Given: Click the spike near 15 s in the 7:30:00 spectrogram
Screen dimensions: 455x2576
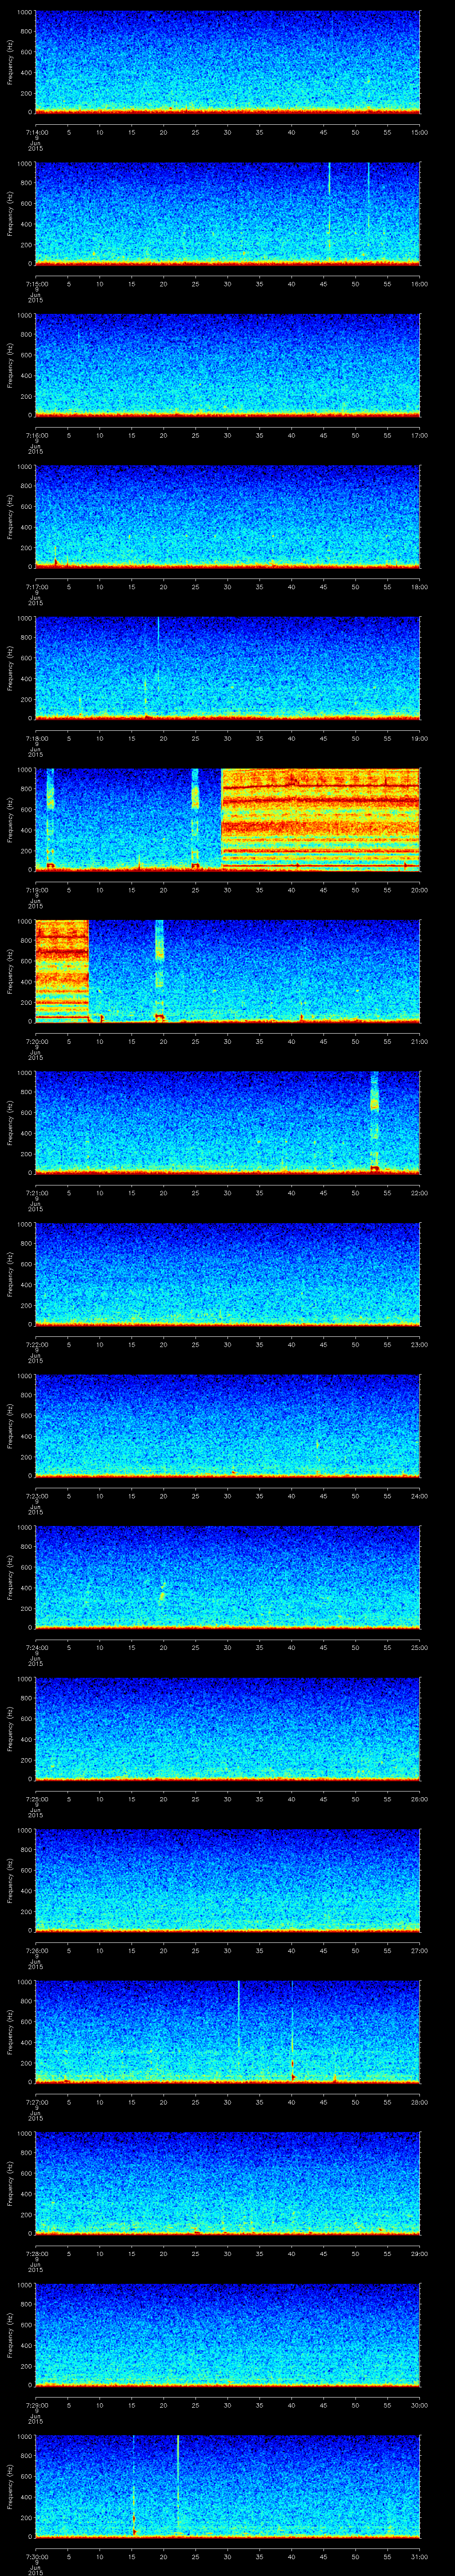Looking at the screenshot, I should pos(134,2485).
